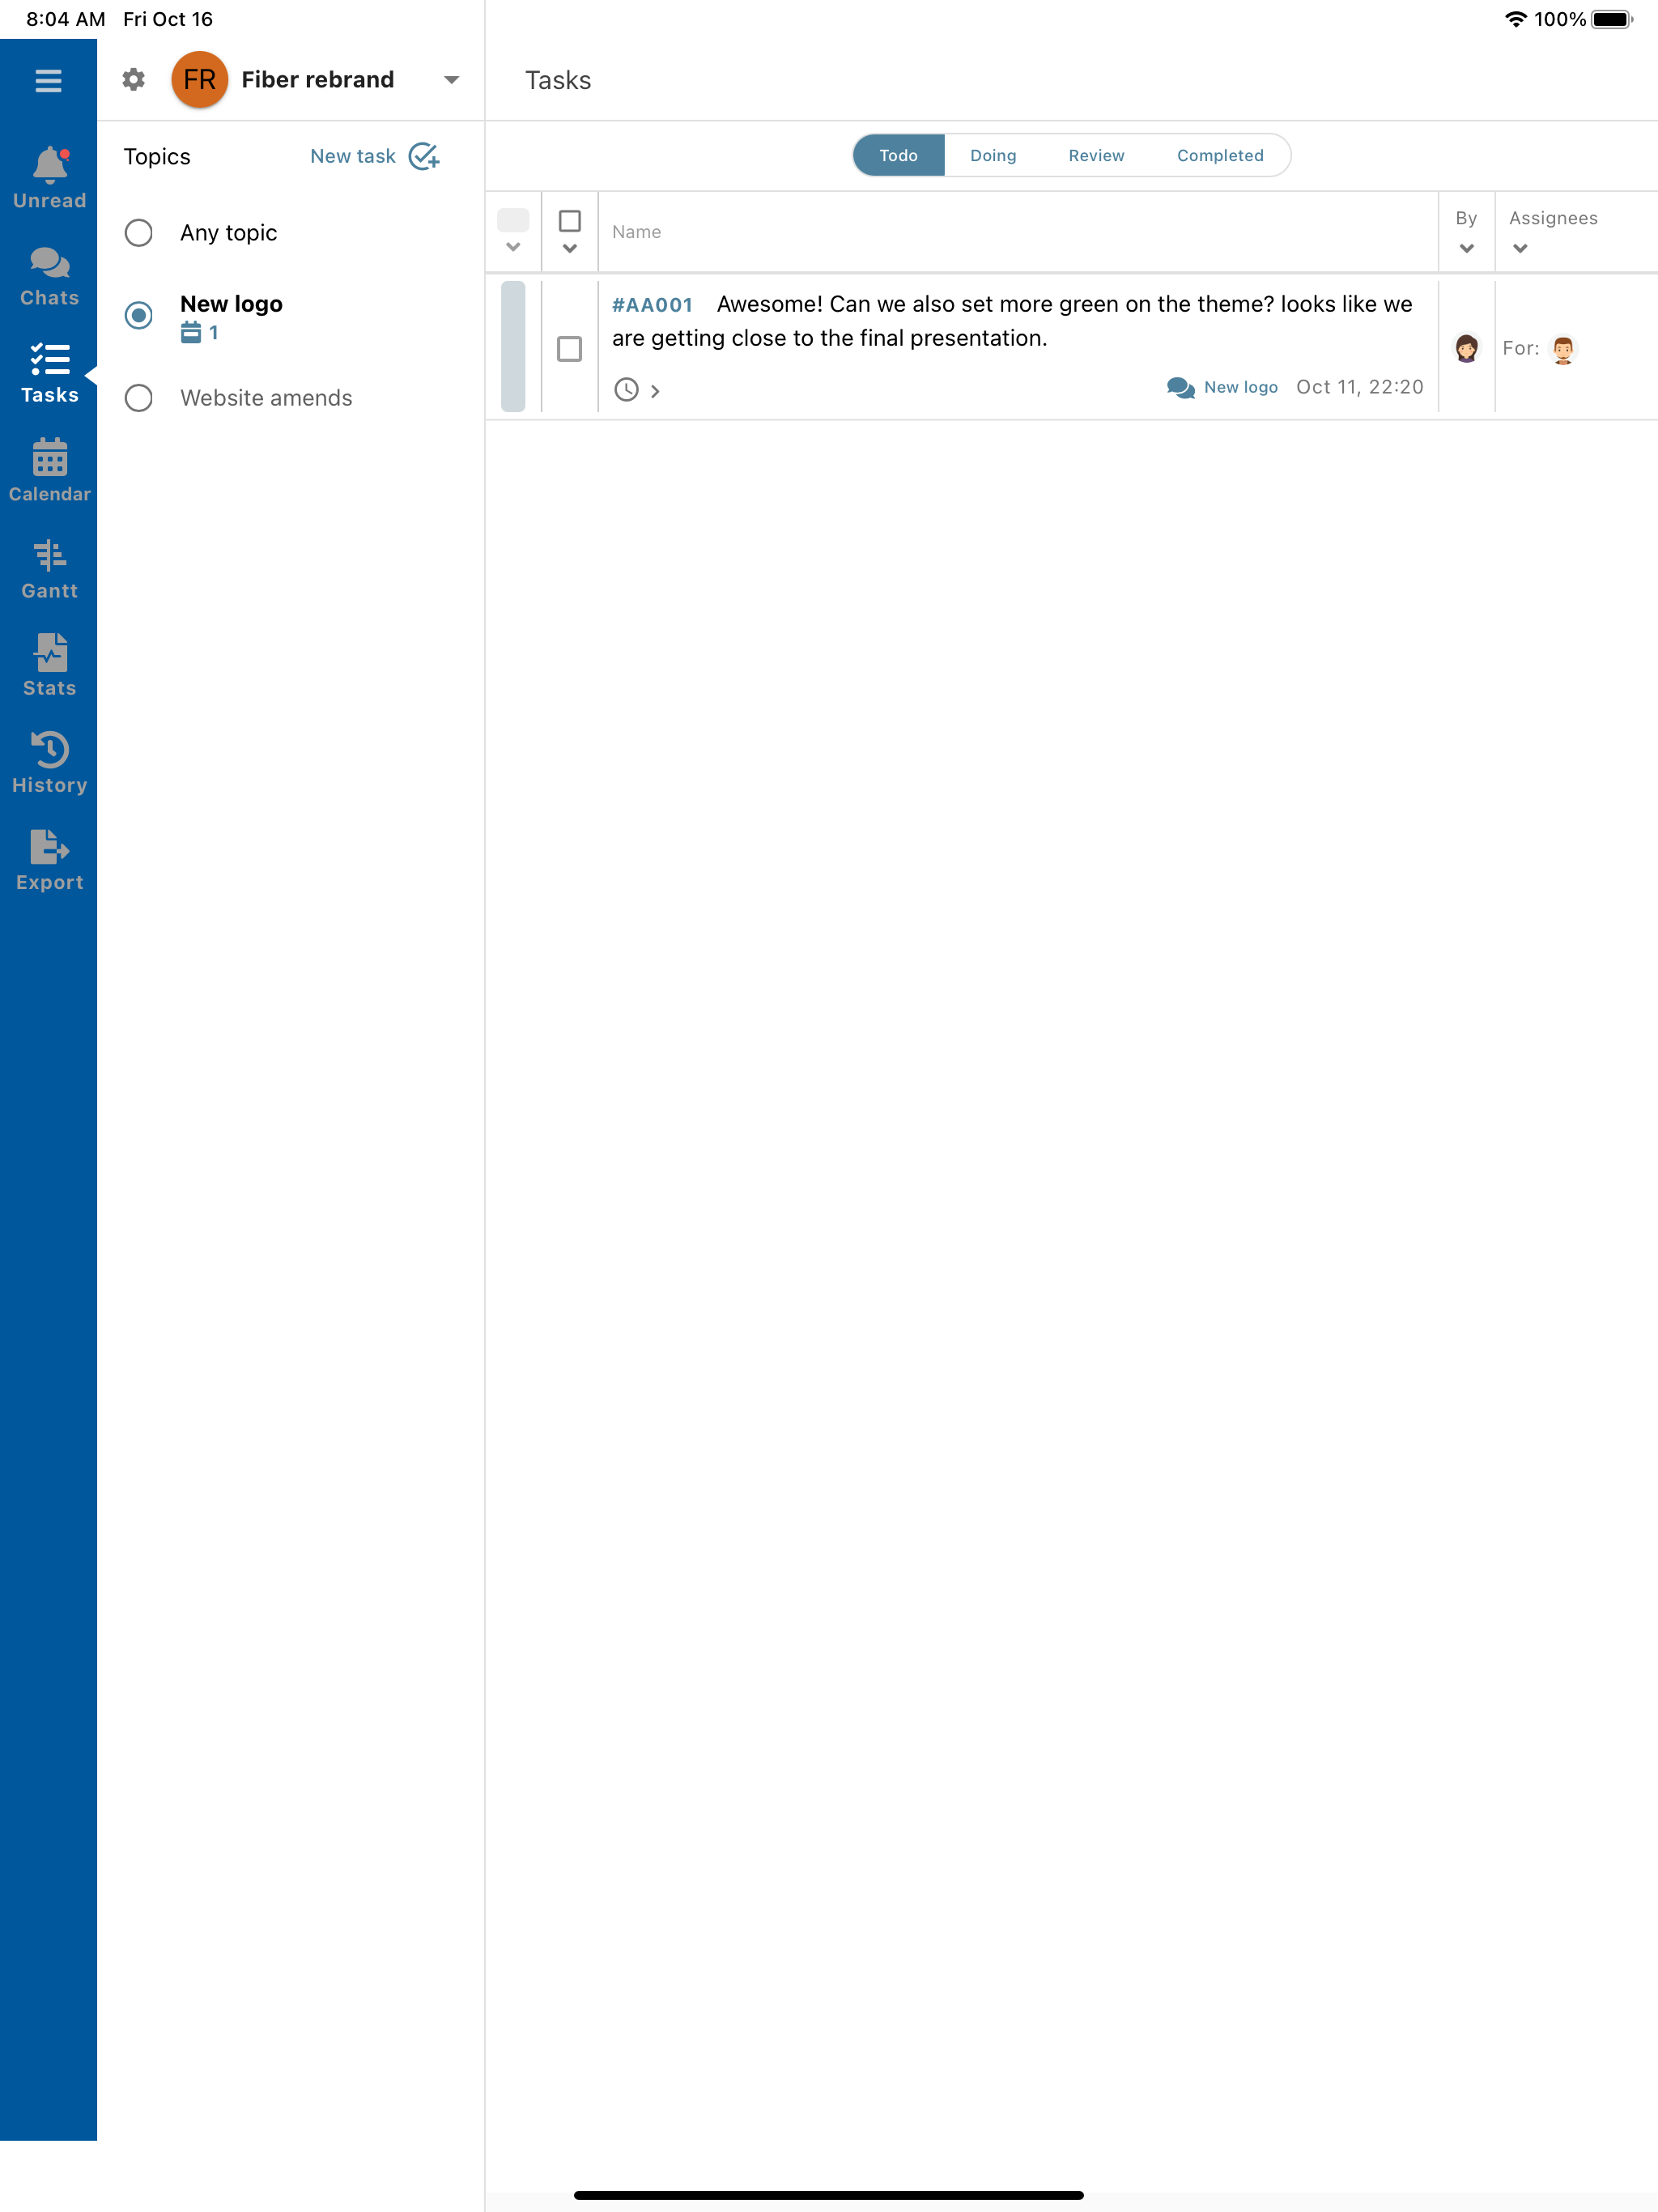Select the Website amends topic

tap(139, 398)
